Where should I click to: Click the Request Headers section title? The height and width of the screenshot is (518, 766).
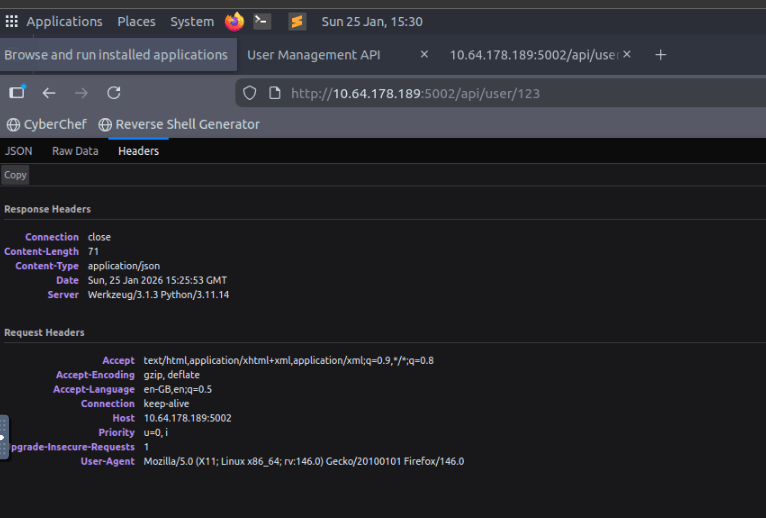click(44, 333)
